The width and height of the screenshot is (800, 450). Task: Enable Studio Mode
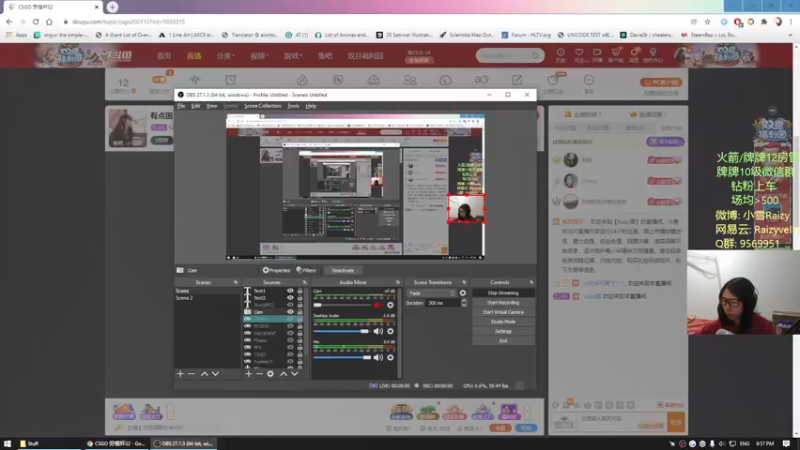click(503, 322)
